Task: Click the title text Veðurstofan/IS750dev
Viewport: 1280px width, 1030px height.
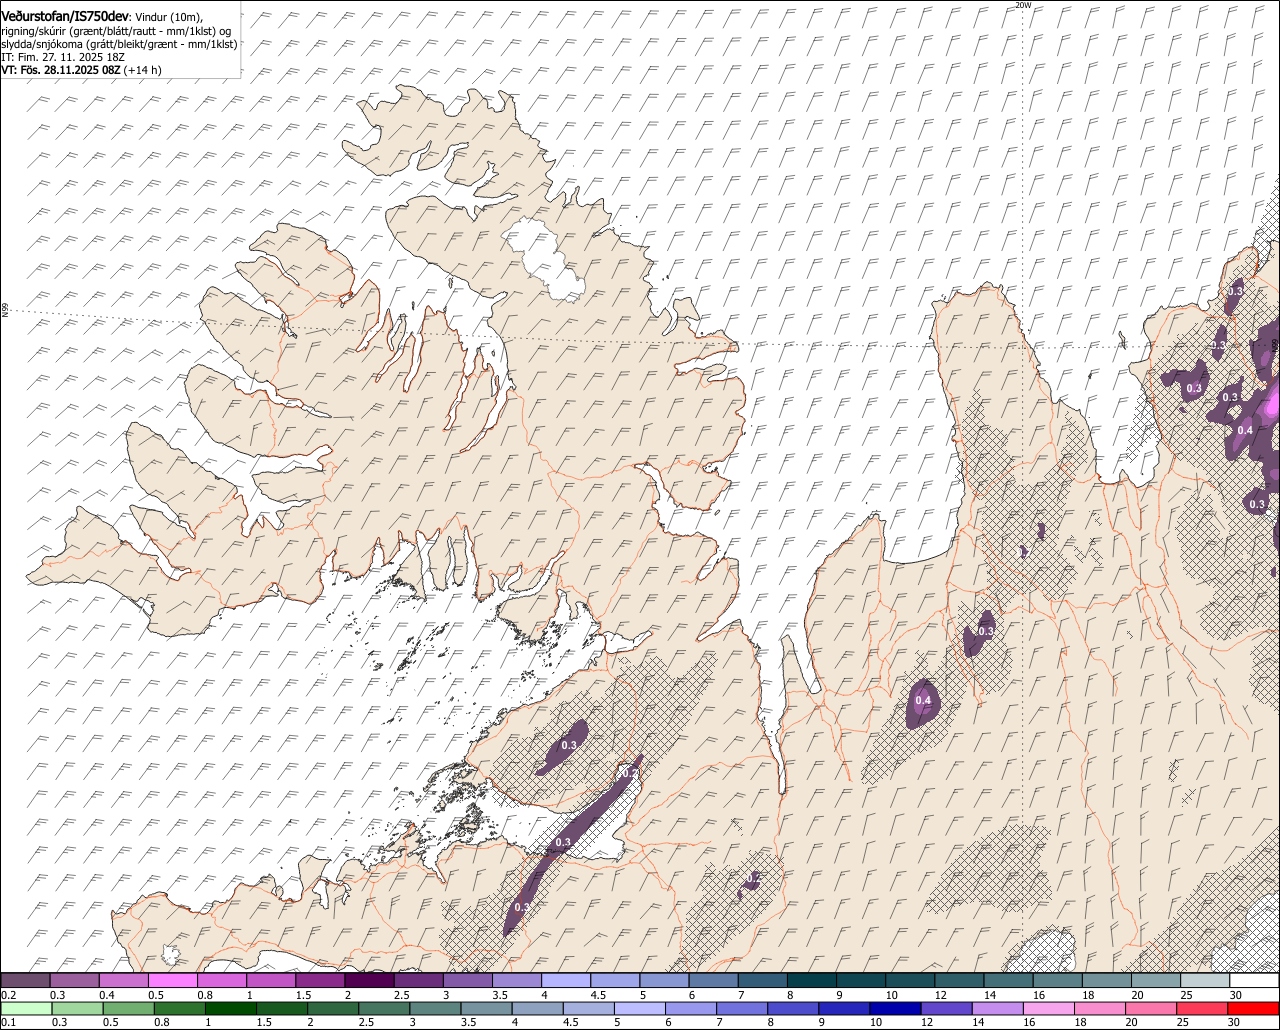Action: click(x=65, y=16)
